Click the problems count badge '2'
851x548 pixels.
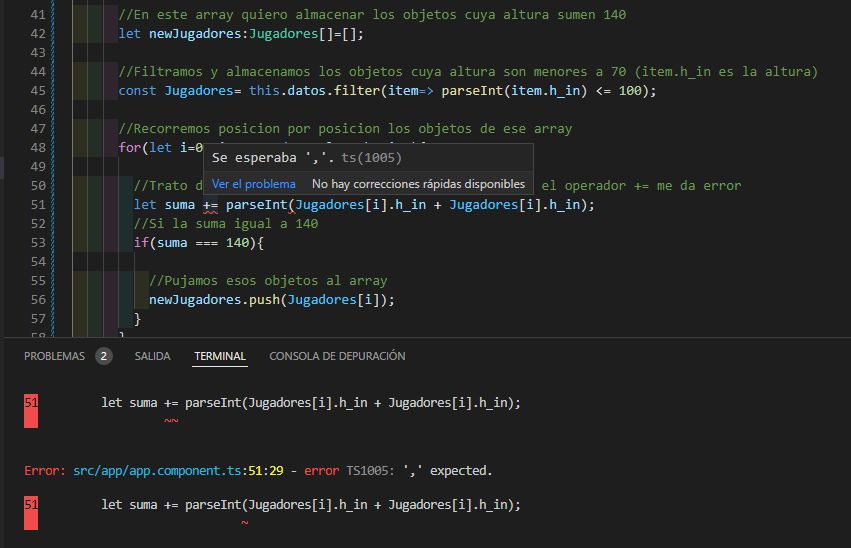(103, 356)
